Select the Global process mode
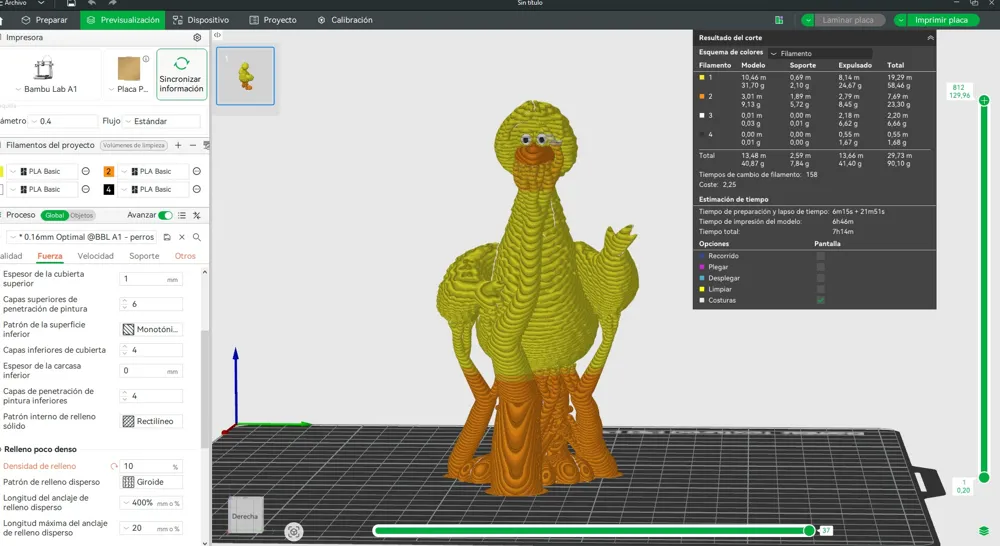1000x546 pixels. [x=54, y=216]
